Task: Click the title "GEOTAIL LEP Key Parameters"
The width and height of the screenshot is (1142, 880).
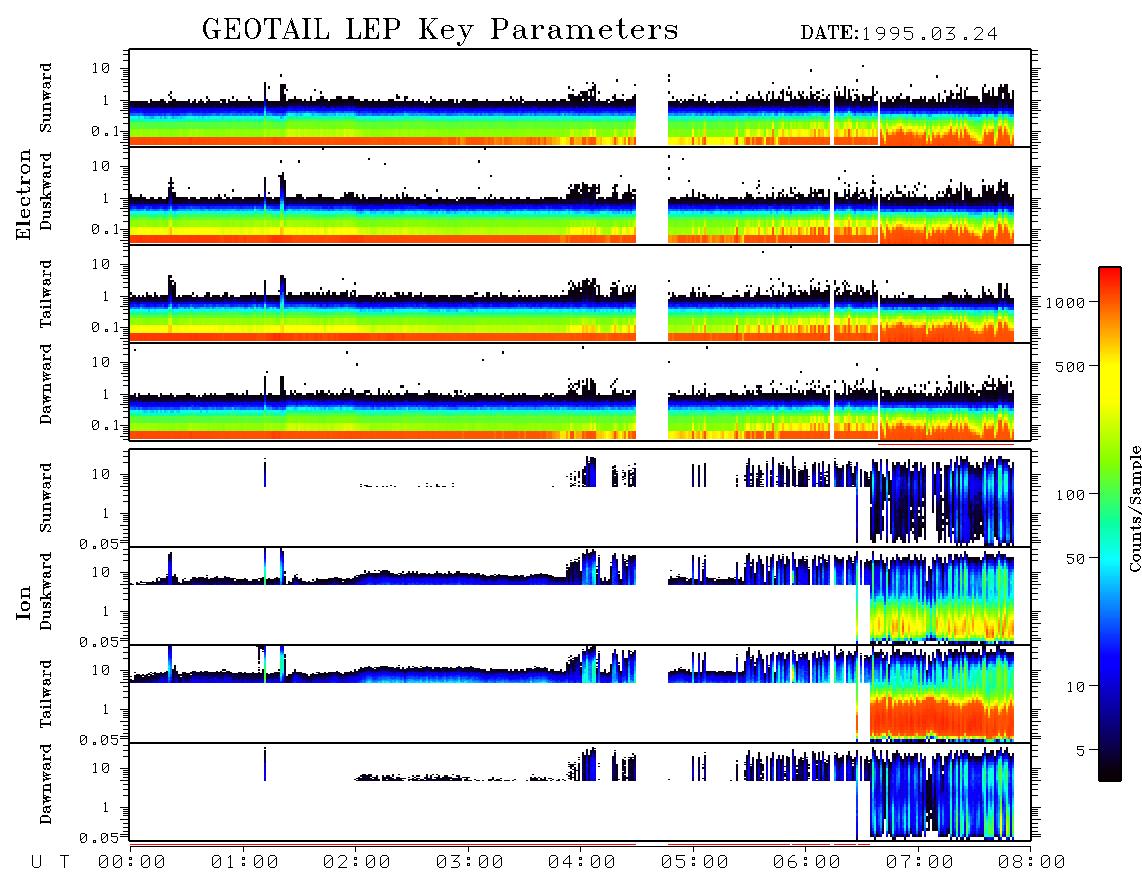Action: point(440,30)
